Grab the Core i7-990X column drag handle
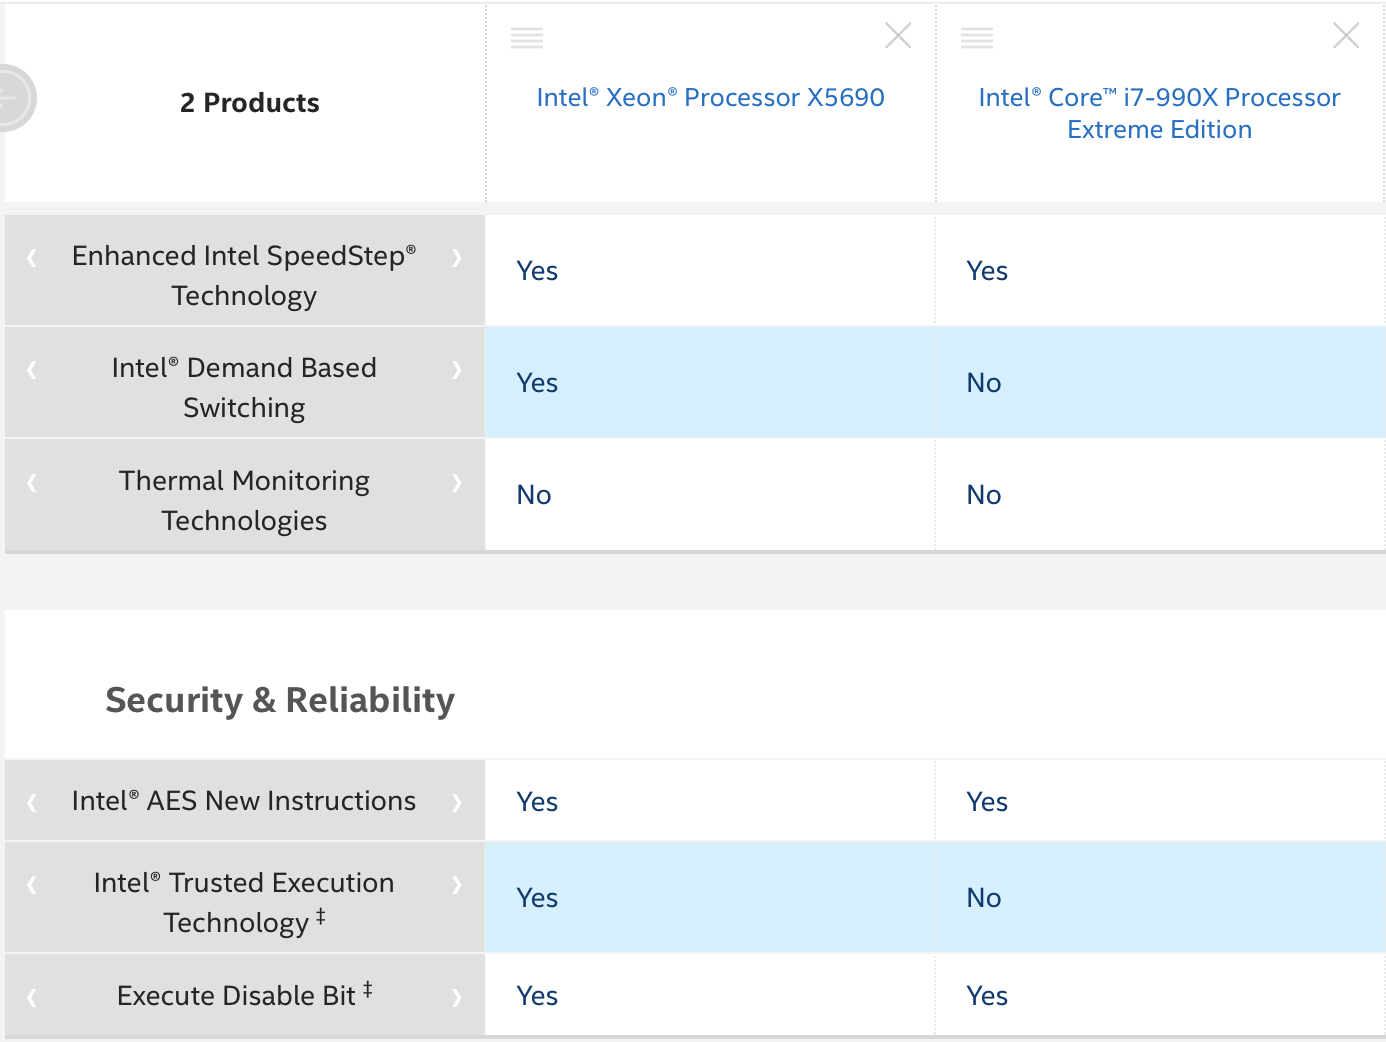 pos(977,38)
